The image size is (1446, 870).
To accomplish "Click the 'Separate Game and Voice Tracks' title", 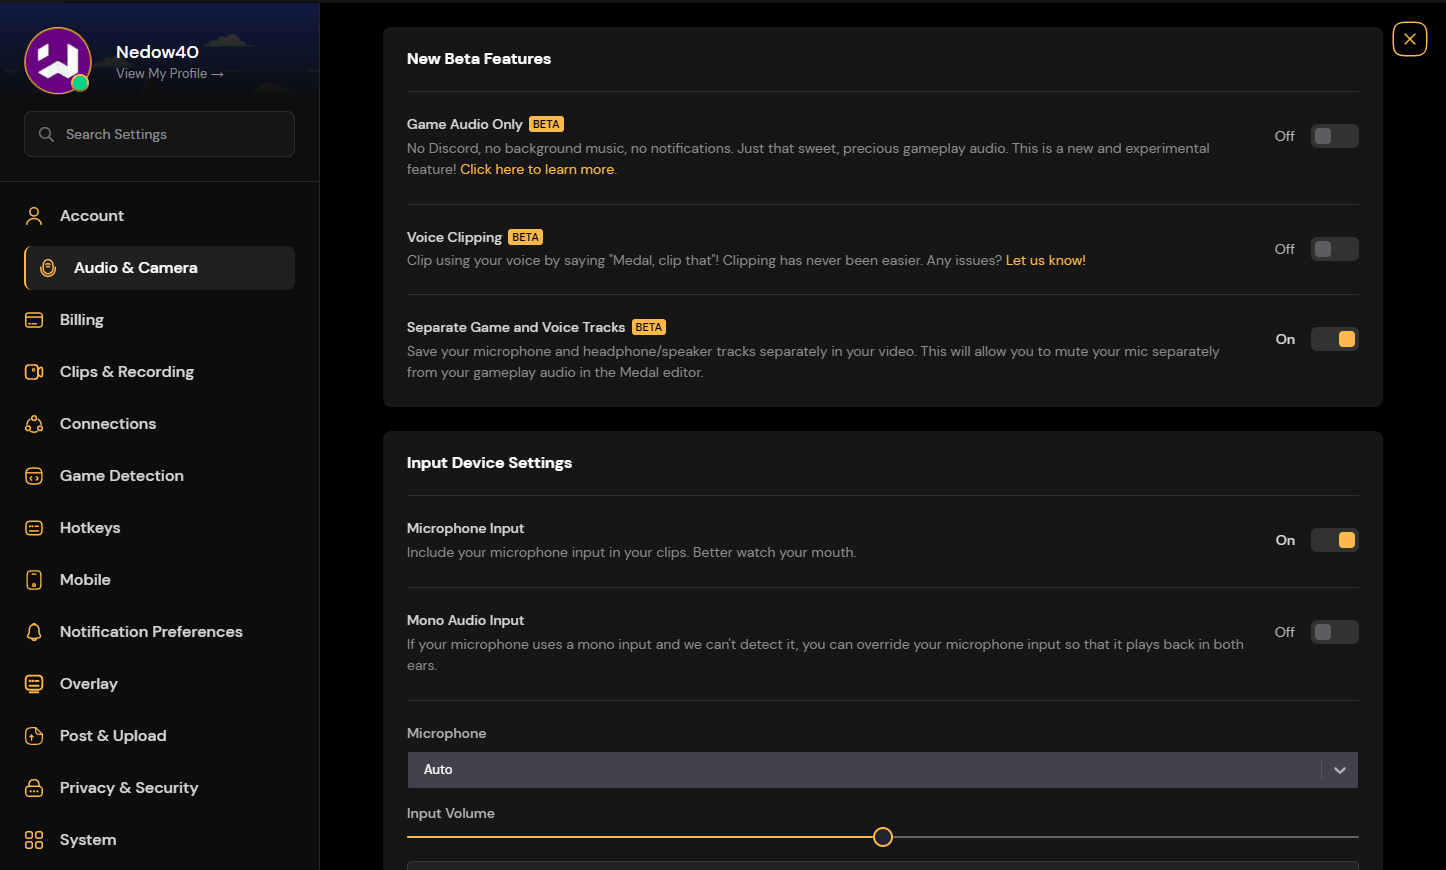I will [516, 328].
